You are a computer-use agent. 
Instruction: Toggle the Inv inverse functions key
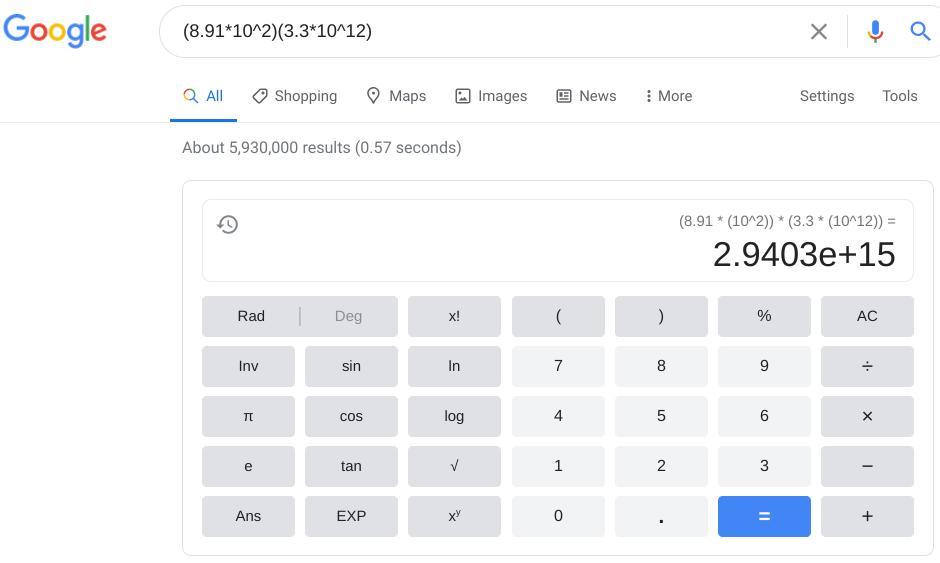point(248,366)
